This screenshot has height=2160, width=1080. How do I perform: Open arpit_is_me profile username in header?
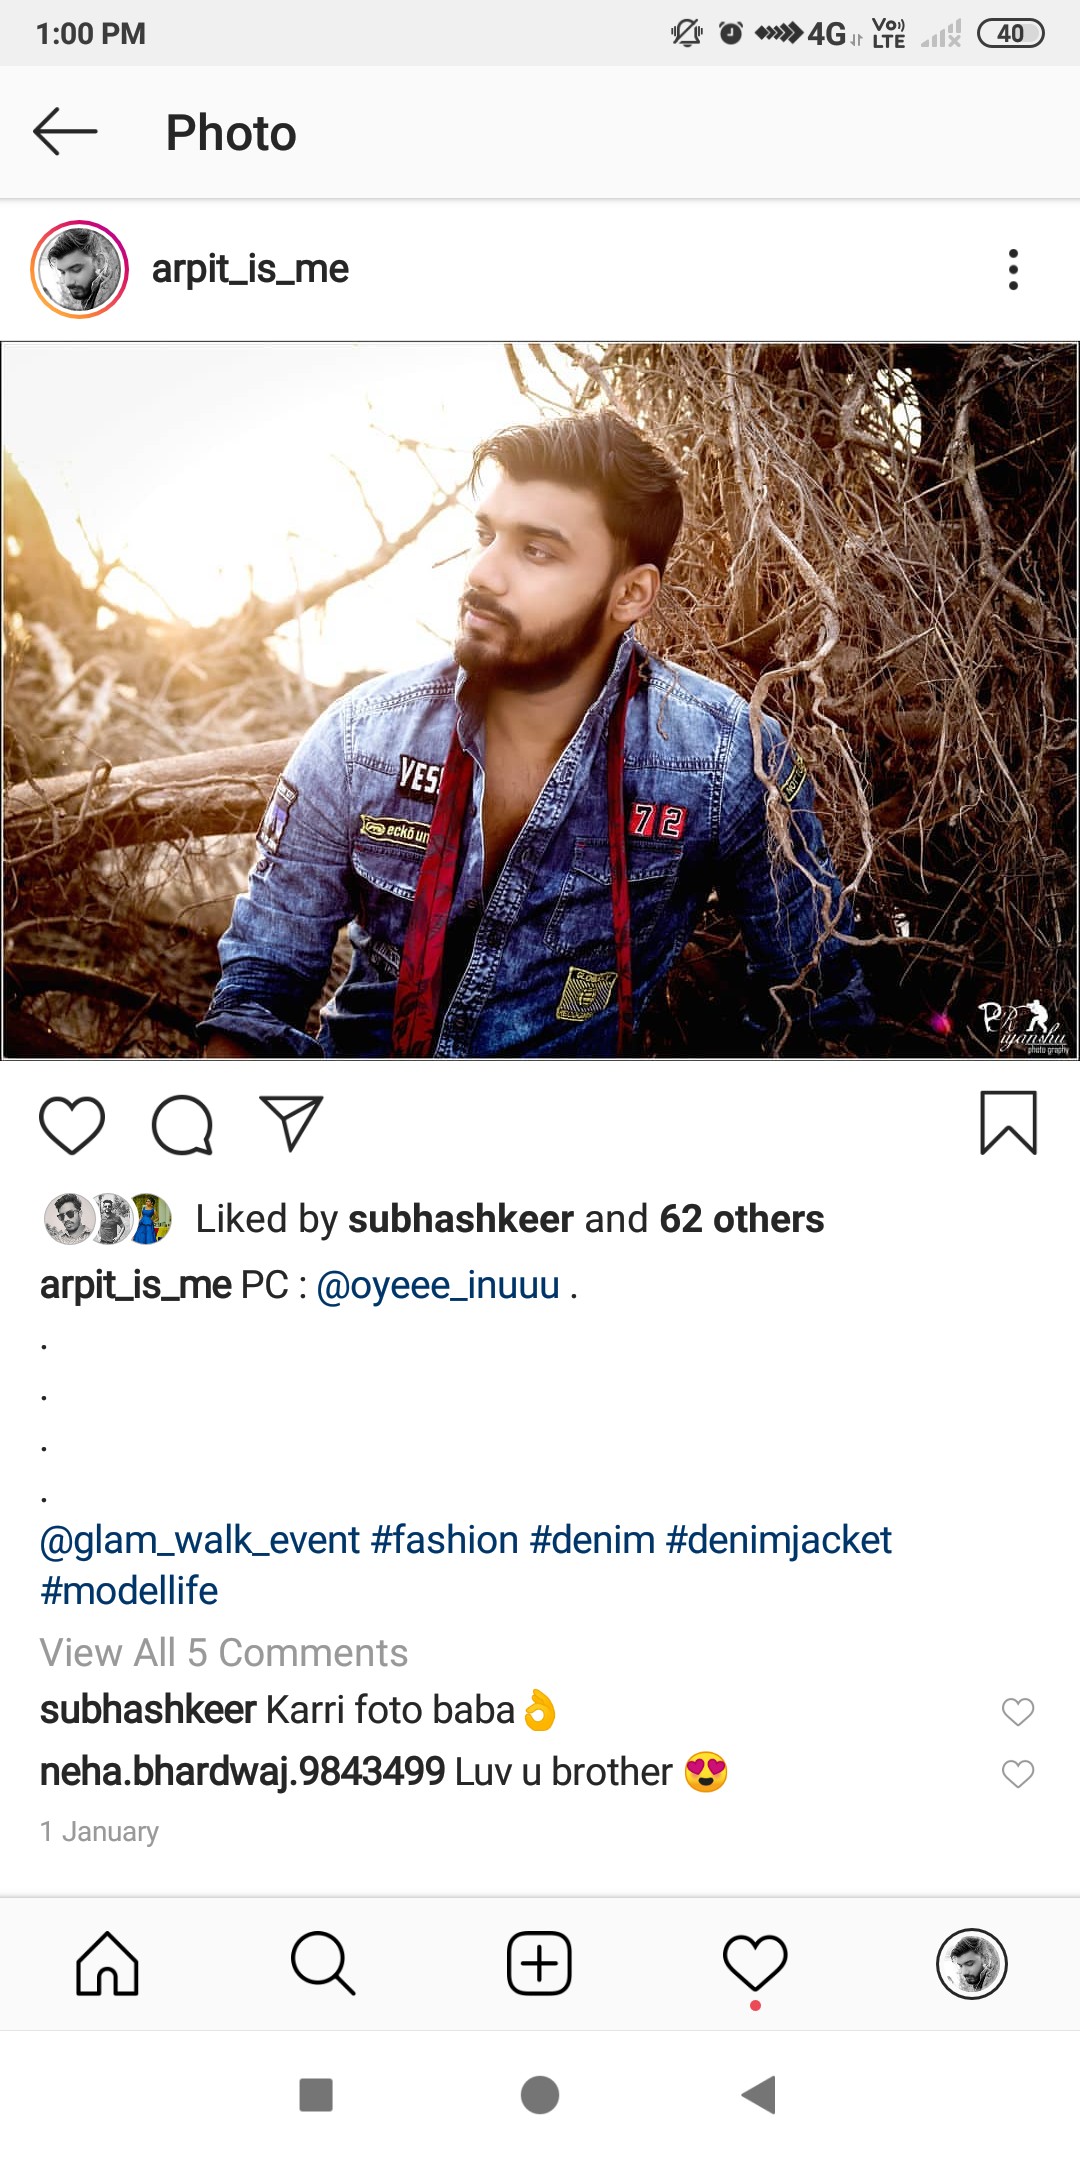(250, 269)
